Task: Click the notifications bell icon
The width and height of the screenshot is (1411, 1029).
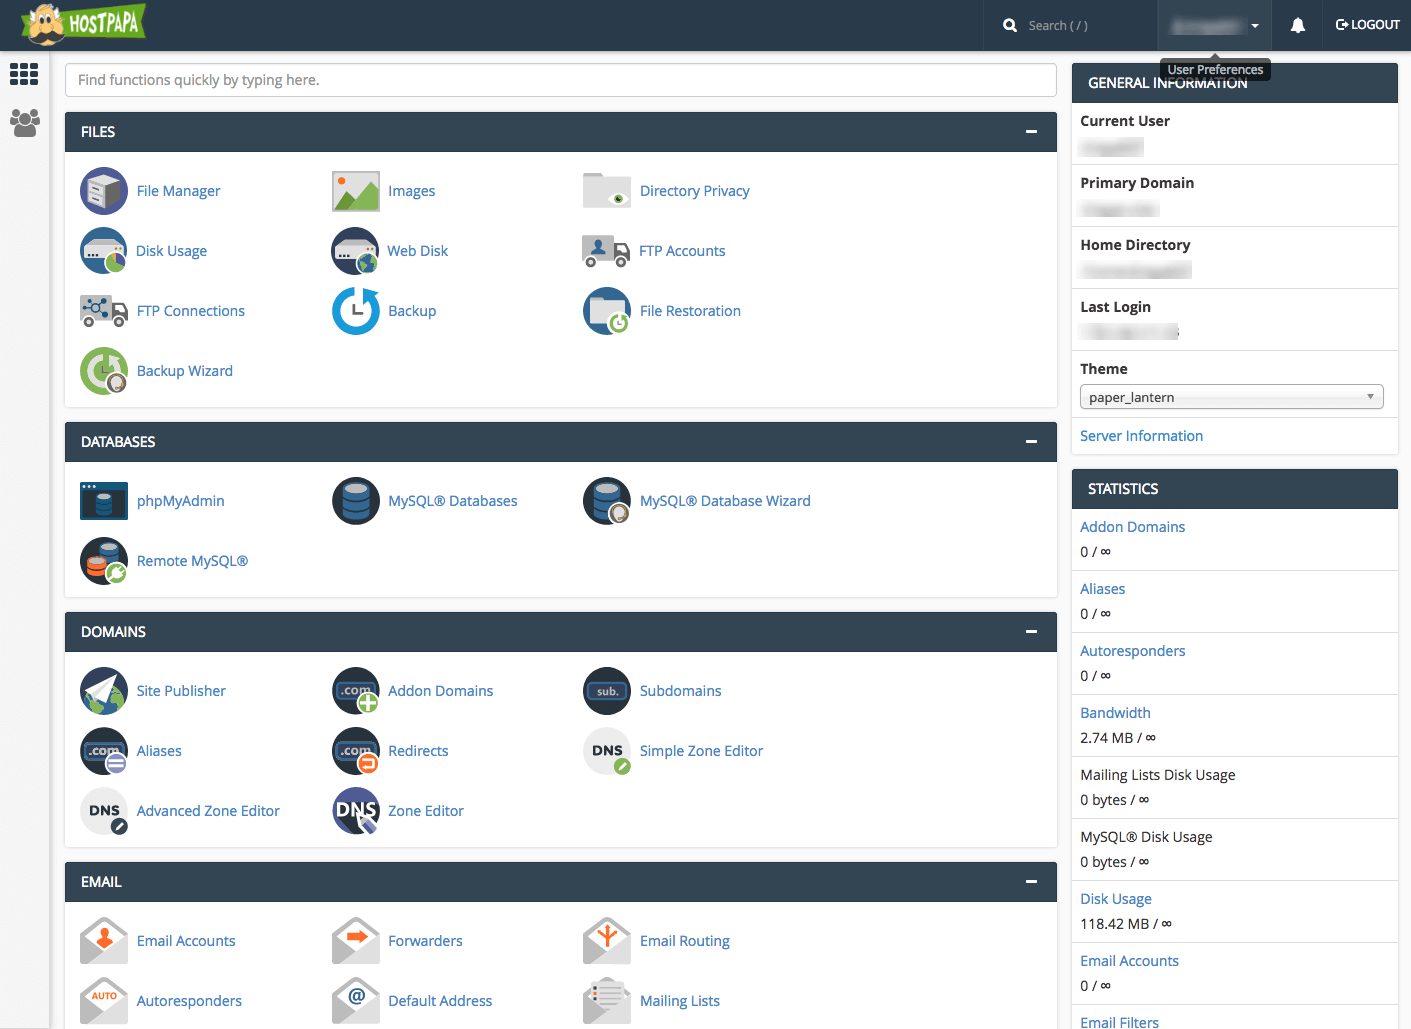Action: [1297, 26]
